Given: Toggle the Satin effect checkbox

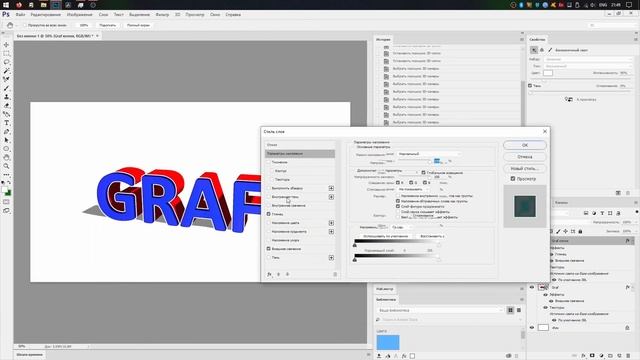Looking at the screenshot, I should pos(269,214).
